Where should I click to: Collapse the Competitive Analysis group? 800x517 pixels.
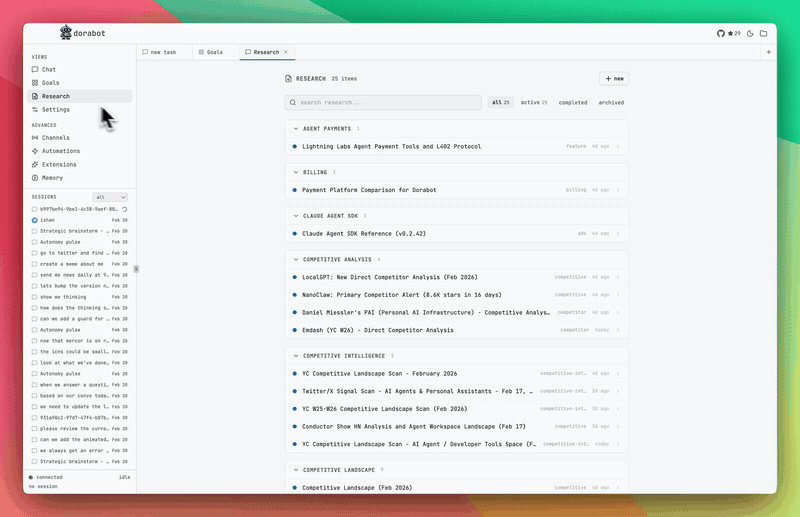coord(296,259)
